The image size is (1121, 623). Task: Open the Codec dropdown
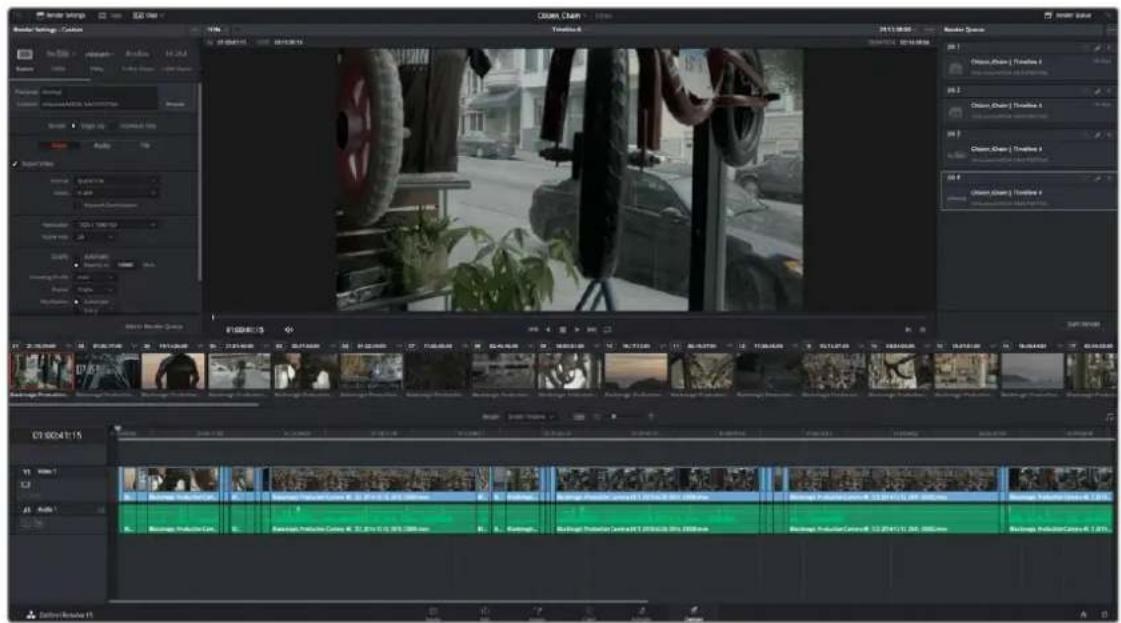[116, 193]
